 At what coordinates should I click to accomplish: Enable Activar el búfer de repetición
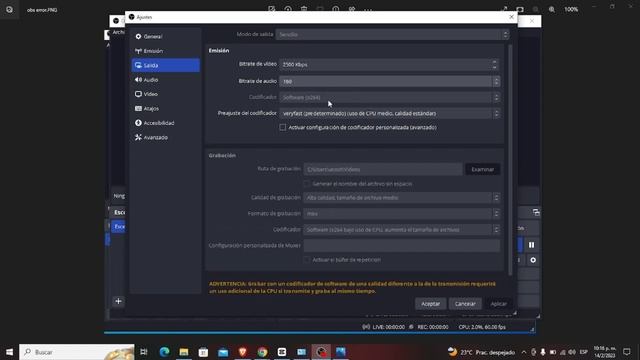307,260
